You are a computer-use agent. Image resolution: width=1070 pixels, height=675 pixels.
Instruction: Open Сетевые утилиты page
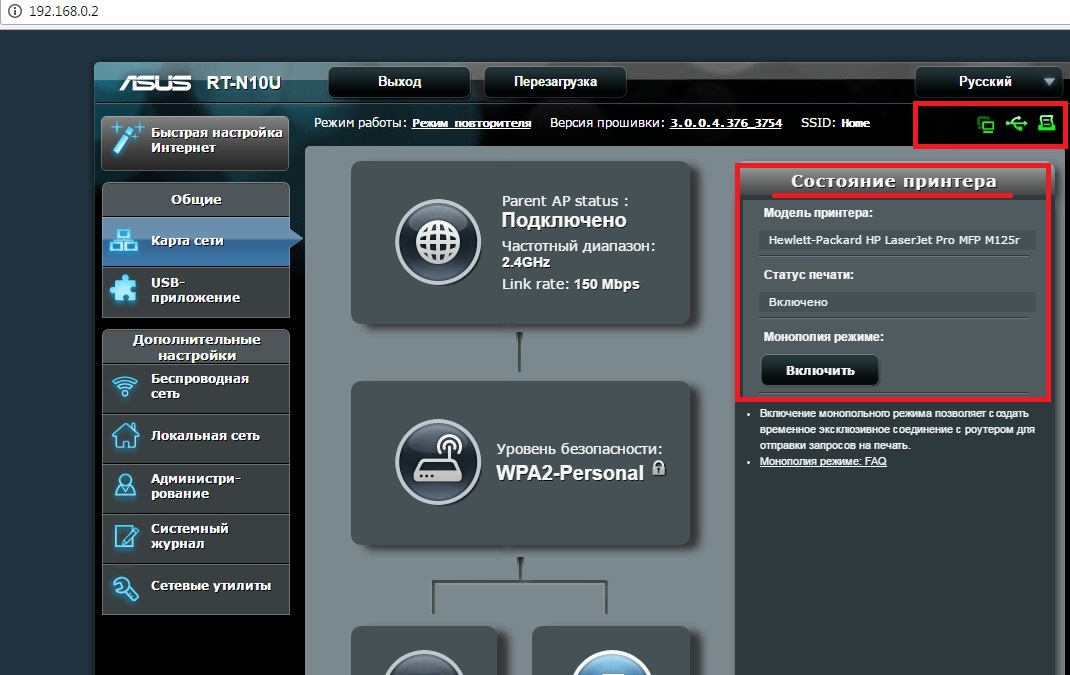[196, 588]
